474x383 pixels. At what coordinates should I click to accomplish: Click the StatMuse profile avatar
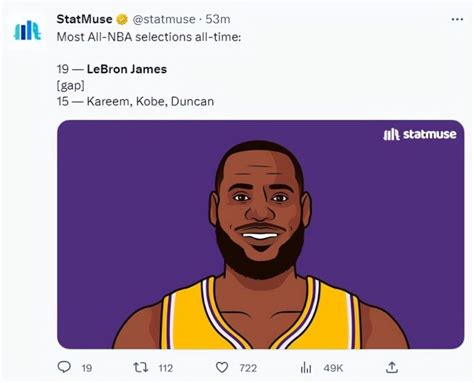coord(27,31)
